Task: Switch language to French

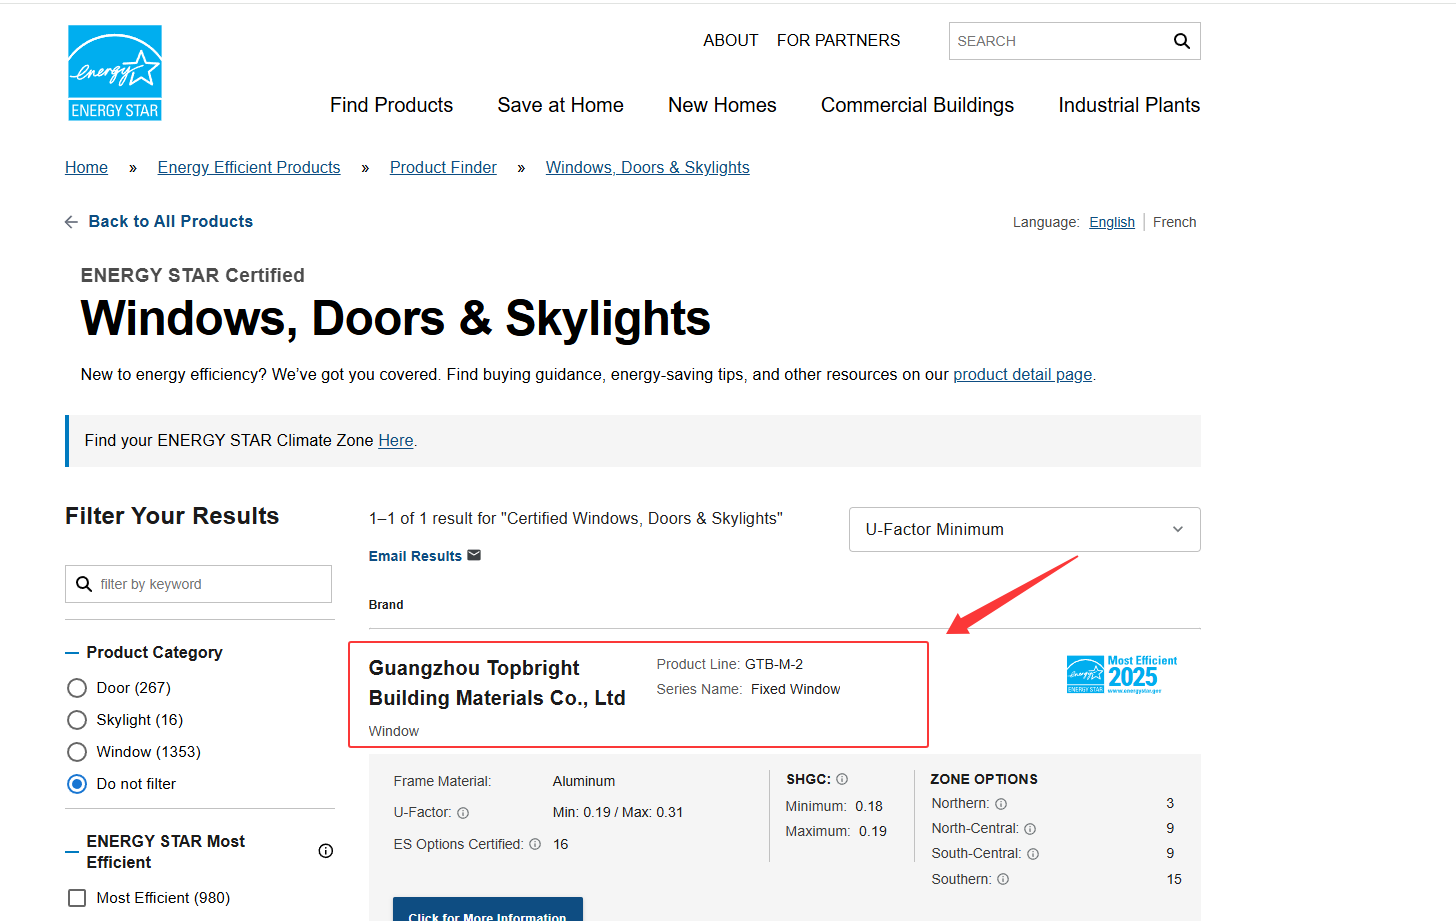Action: tap(1174, 222)
